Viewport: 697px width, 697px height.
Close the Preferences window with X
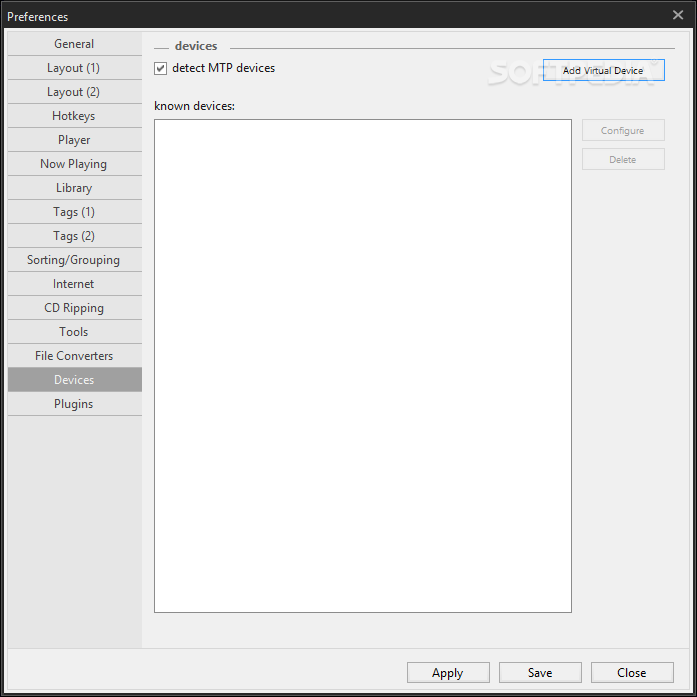[678, 15]
